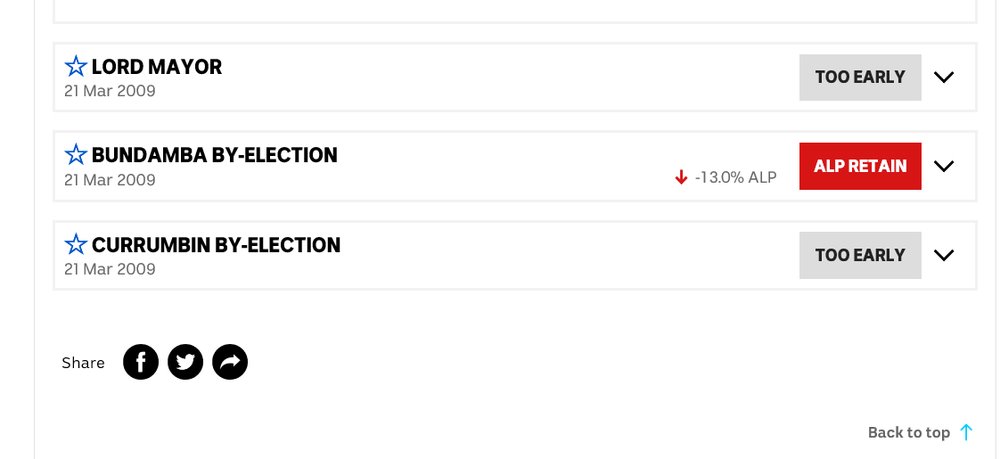Open the Currumbin By-Election title
This screenshot has width=1000, height=459.
[x=216, y=244]
